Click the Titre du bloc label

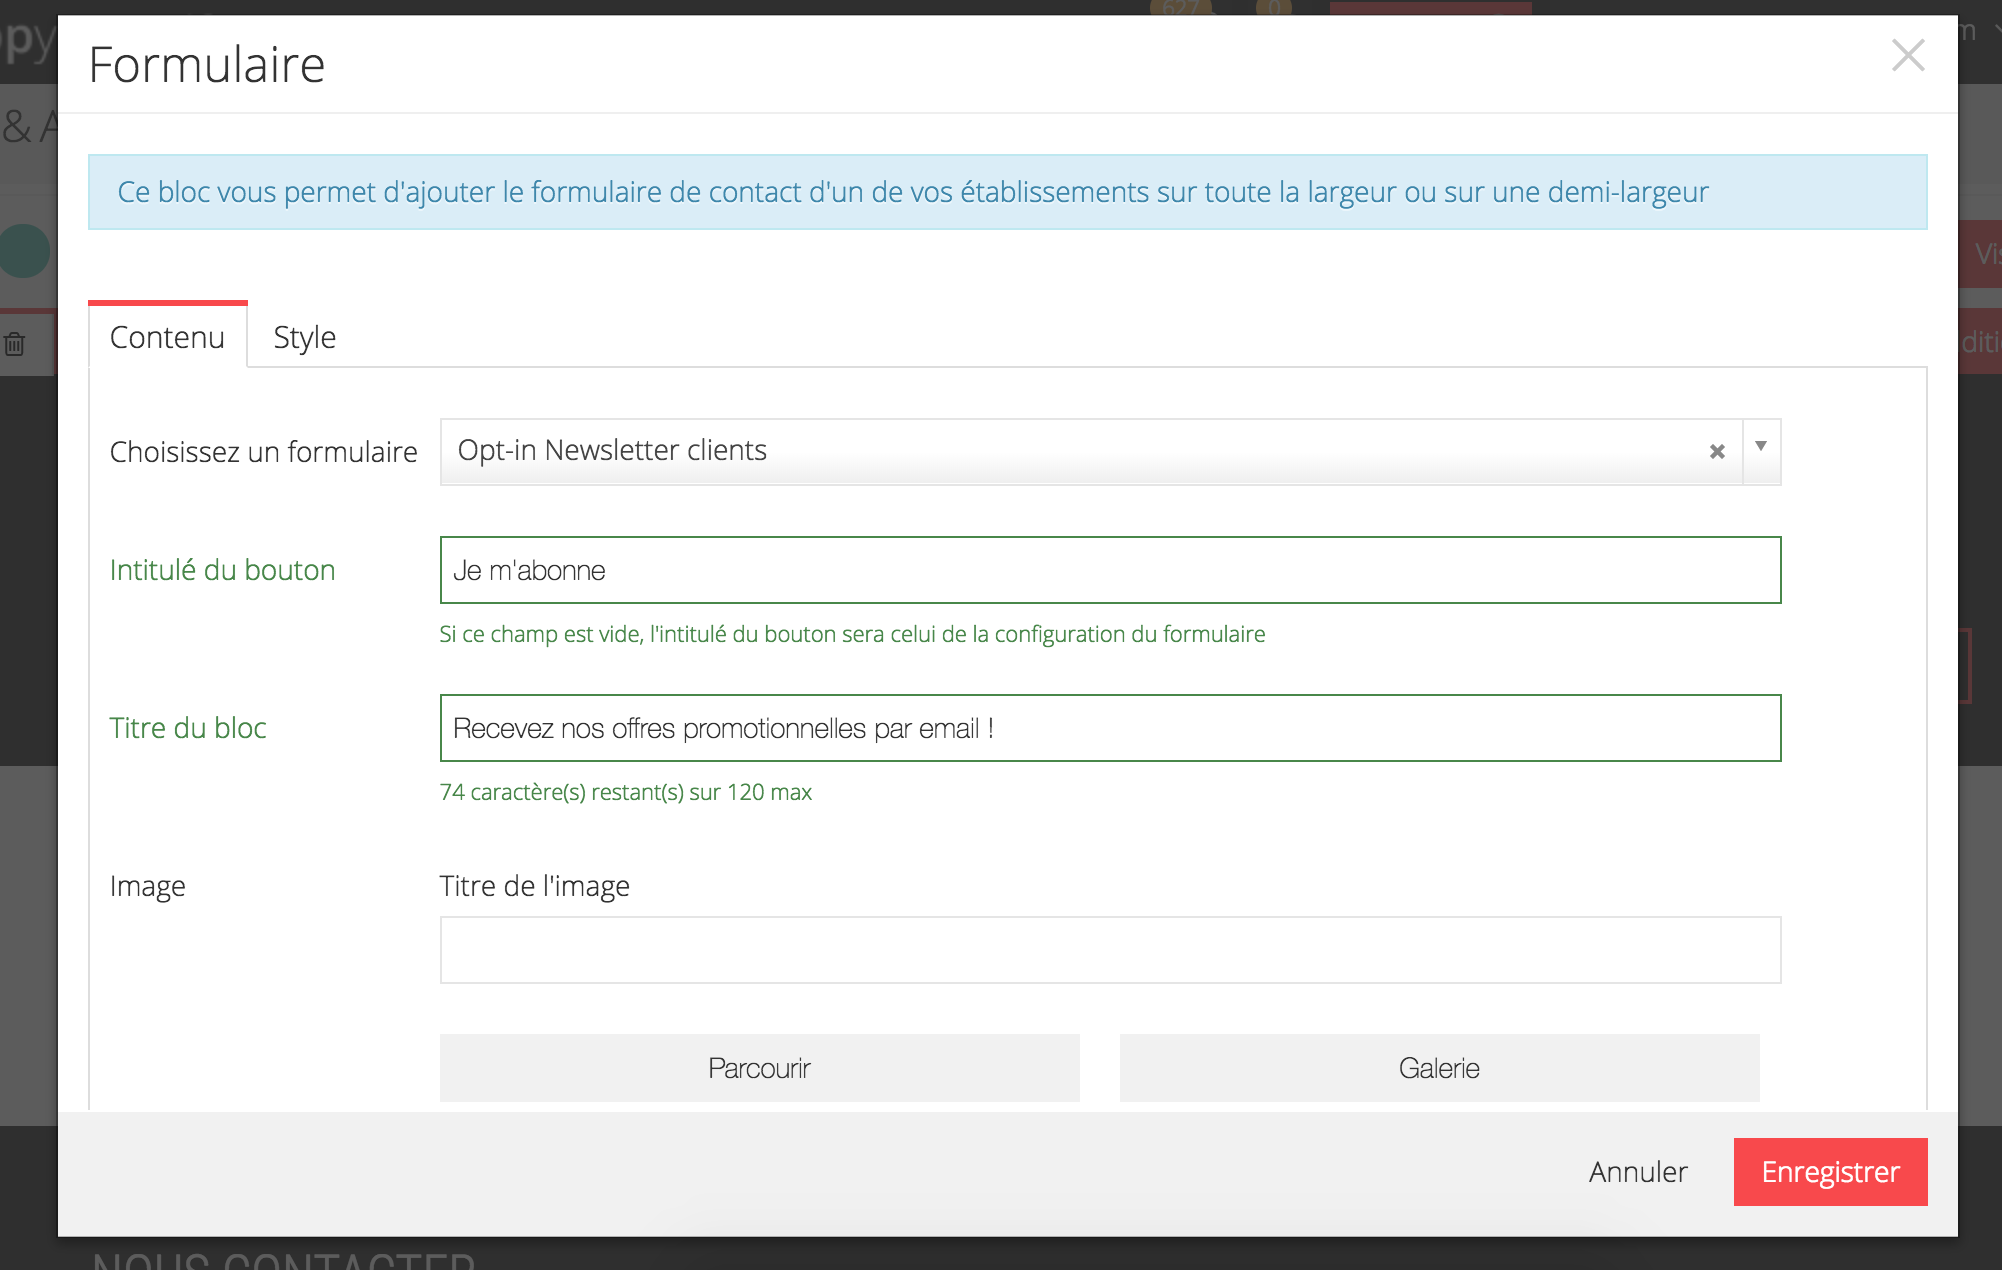pos(188,728)
